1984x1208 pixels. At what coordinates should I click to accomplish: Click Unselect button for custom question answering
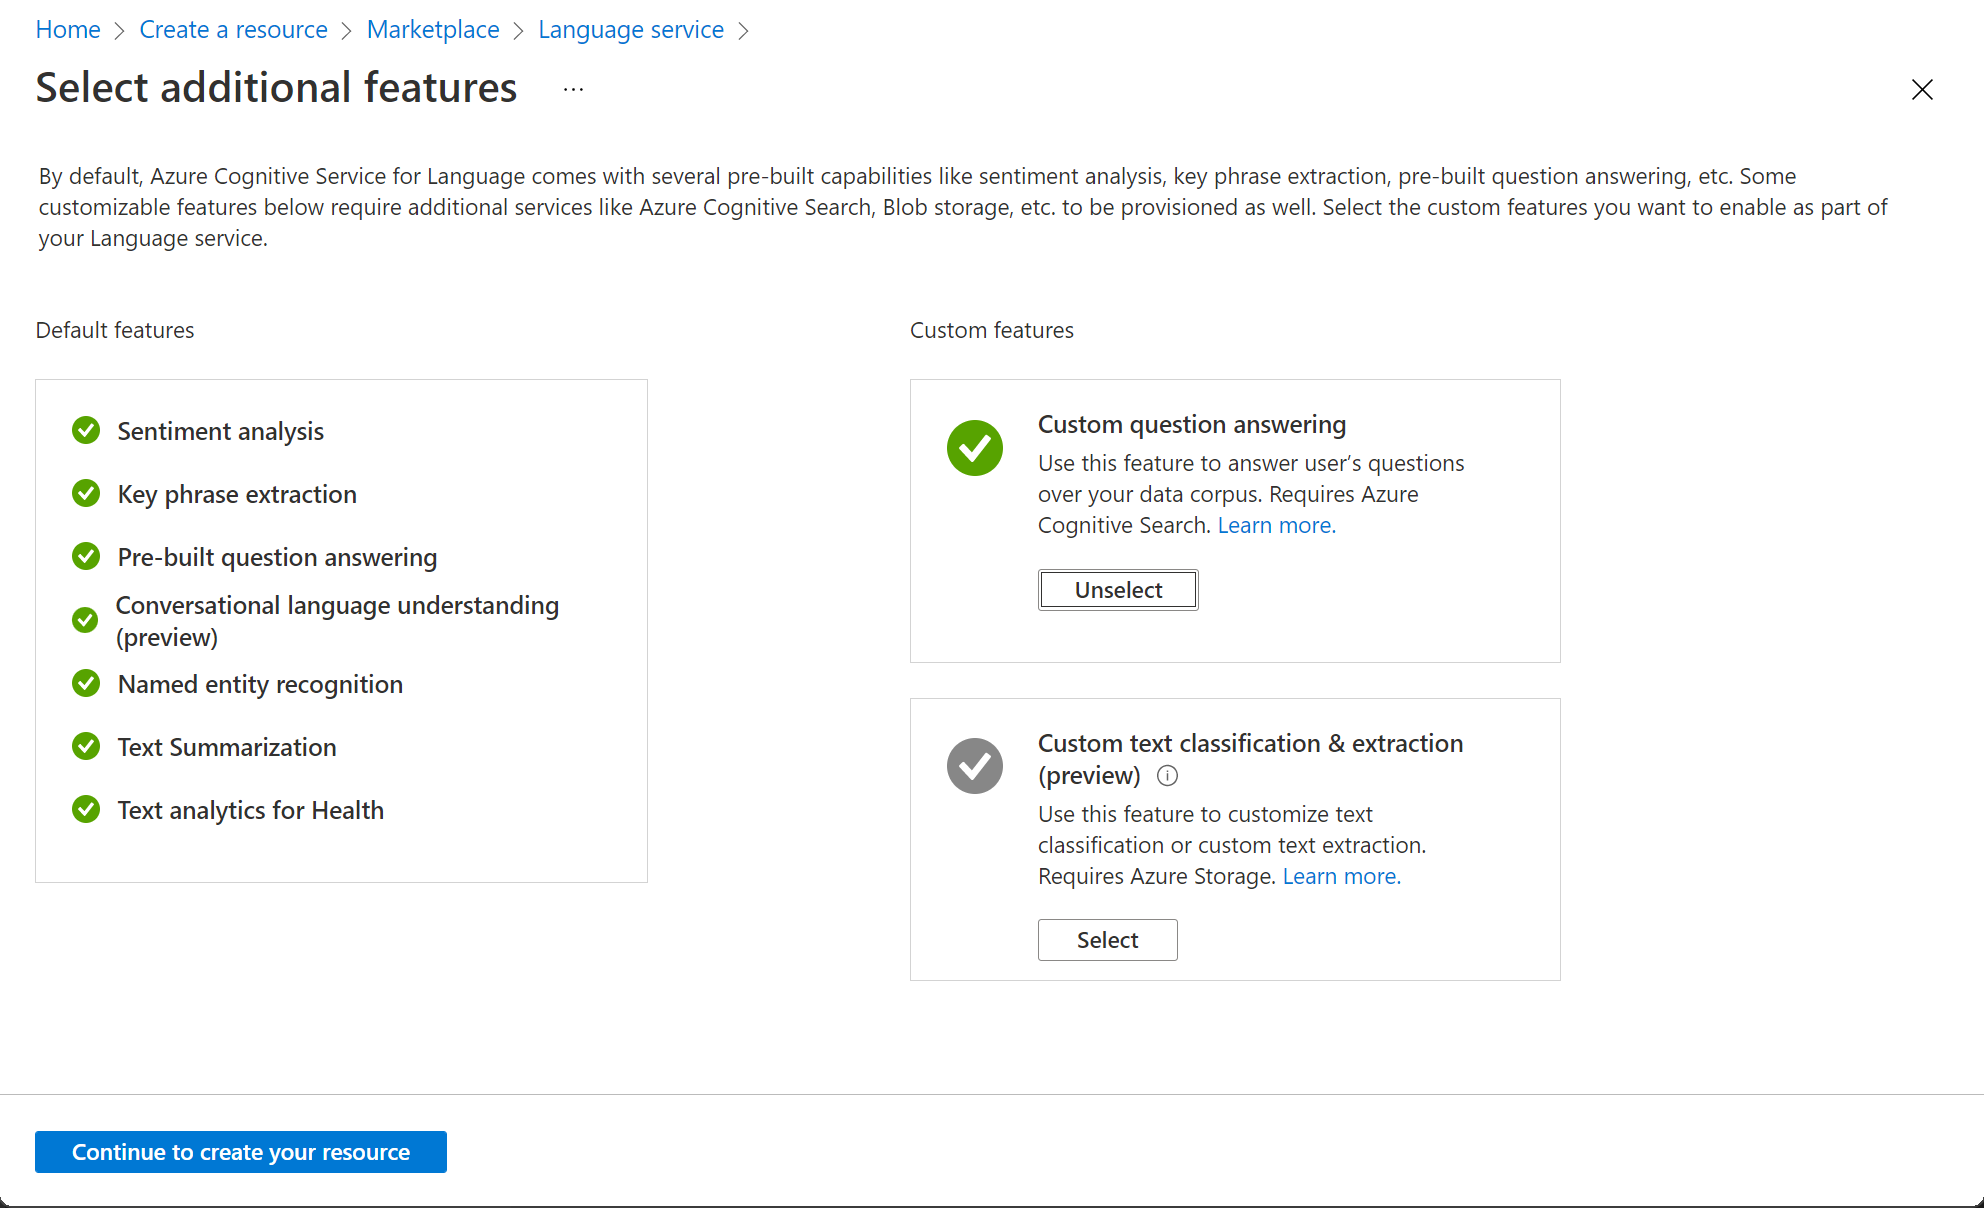point(1118,590)
